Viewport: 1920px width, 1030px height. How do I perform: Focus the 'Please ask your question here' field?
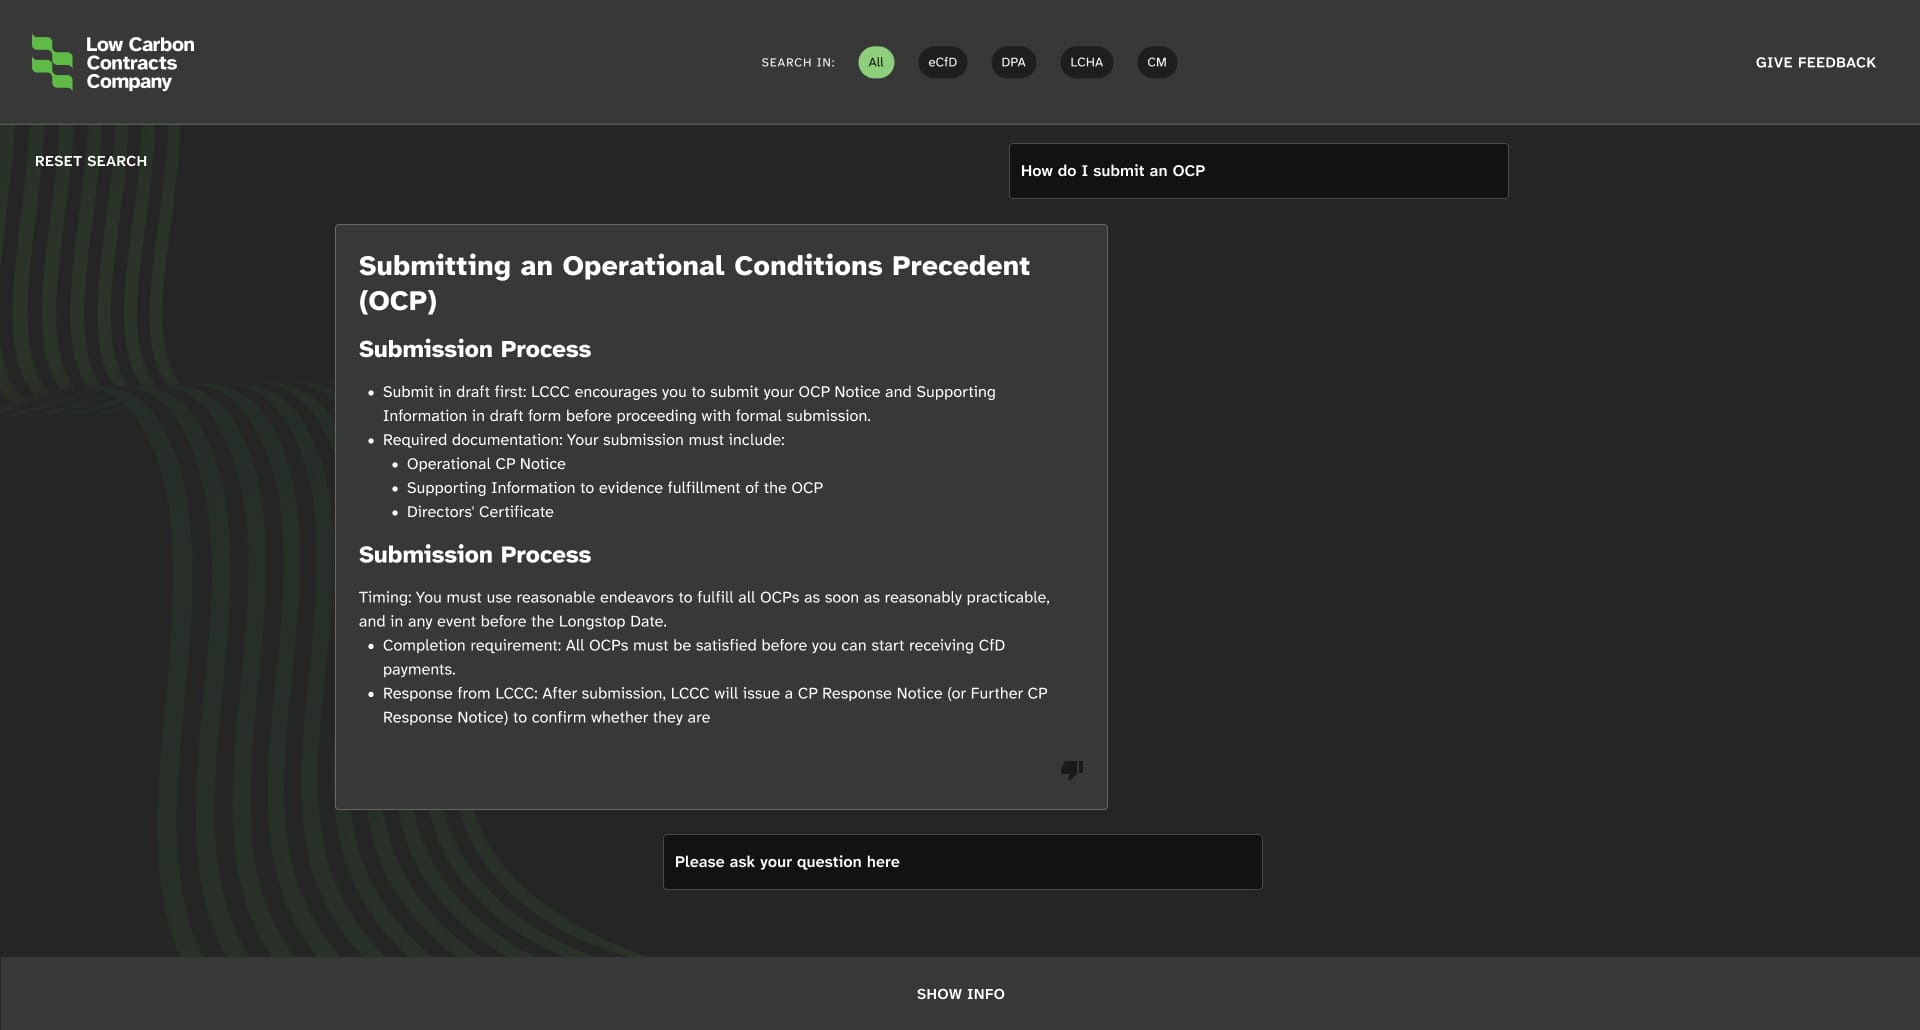[962, 862]
